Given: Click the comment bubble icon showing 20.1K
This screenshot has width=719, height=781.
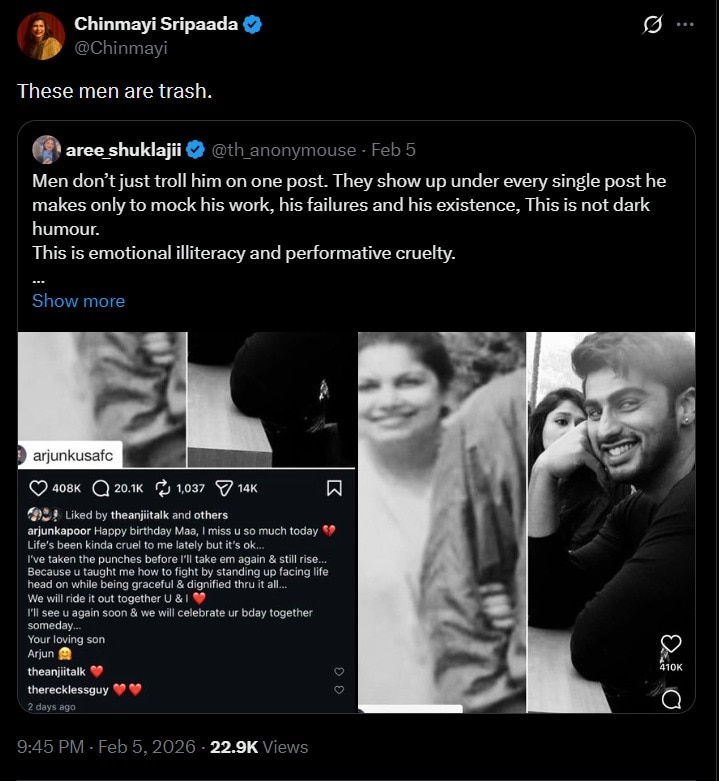Looking at the screenshot, I should 102,488.
